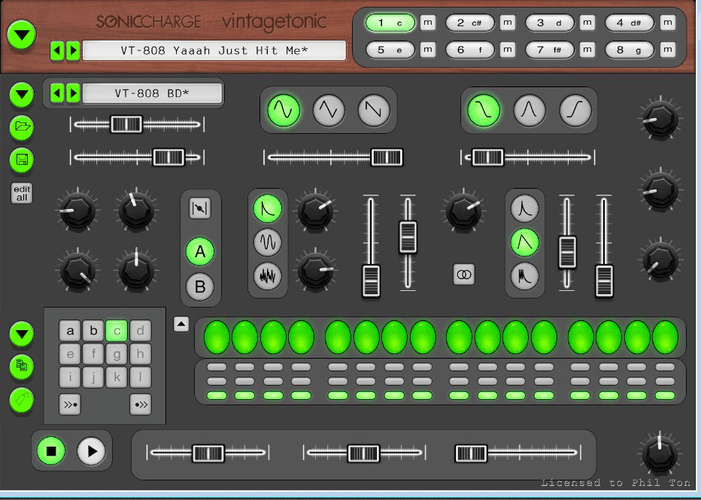Select the sine pitch modulation icon
The height and width of the screenshot is (500, 701).
[267, 242]
